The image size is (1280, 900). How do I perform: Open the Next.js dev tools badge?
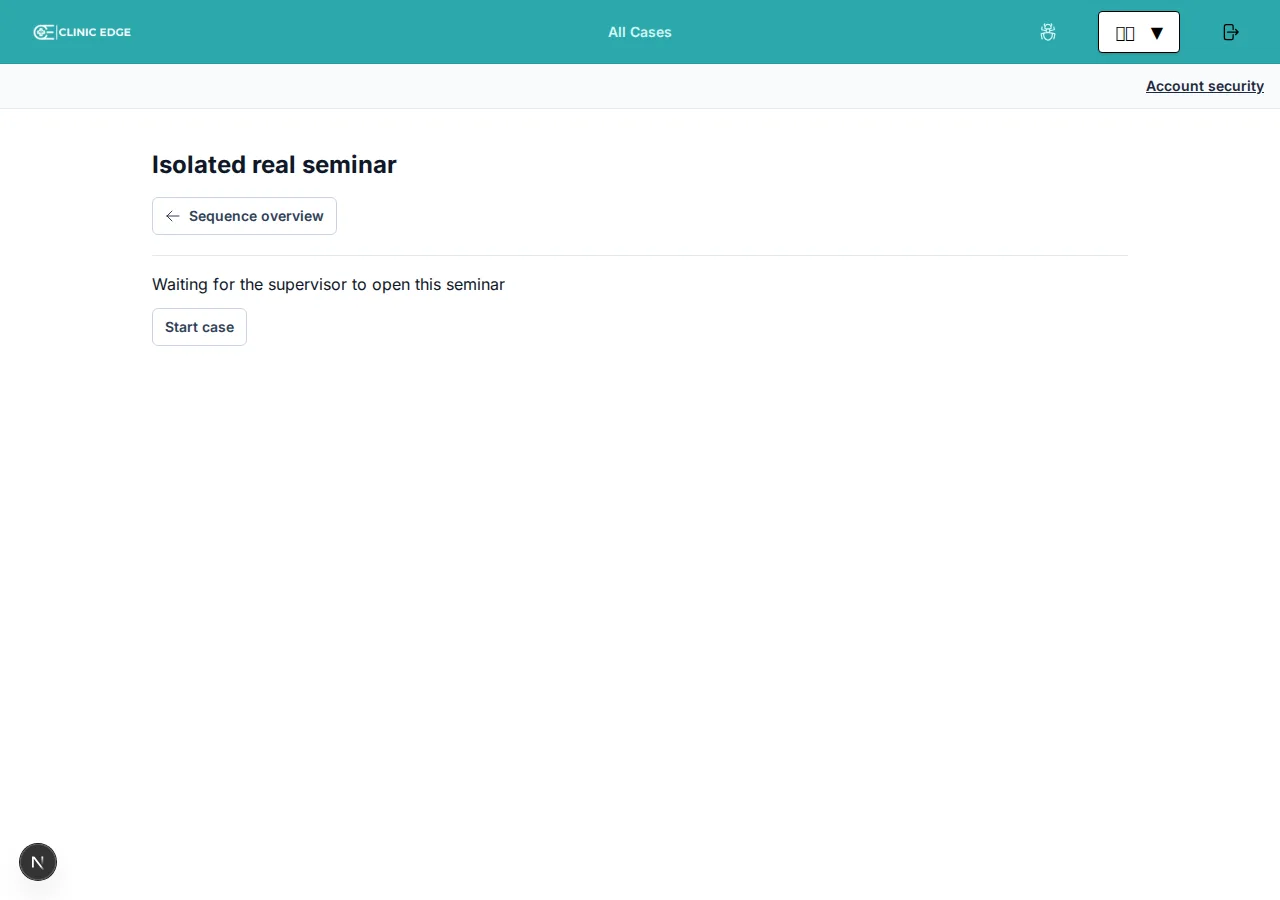[x=38, y=862]
